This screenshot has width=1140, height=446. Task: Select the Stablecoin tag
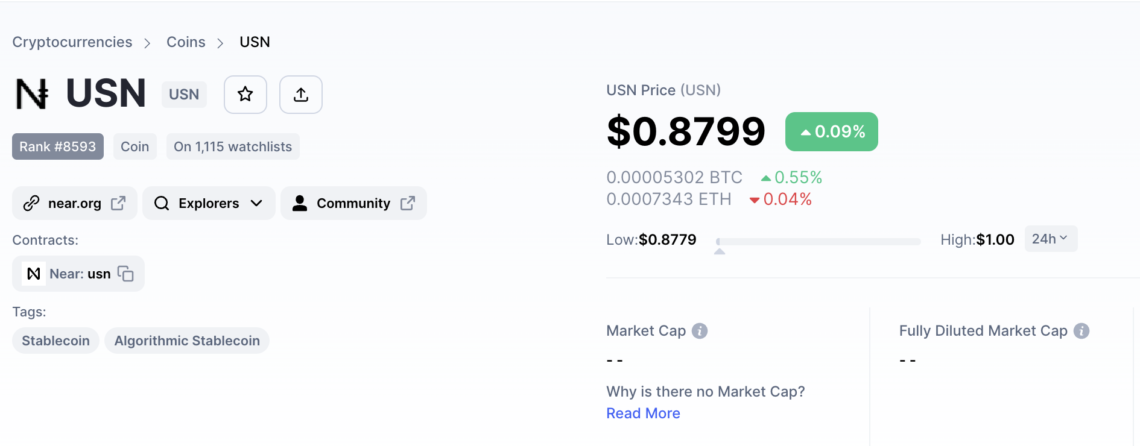coord(56,341)
